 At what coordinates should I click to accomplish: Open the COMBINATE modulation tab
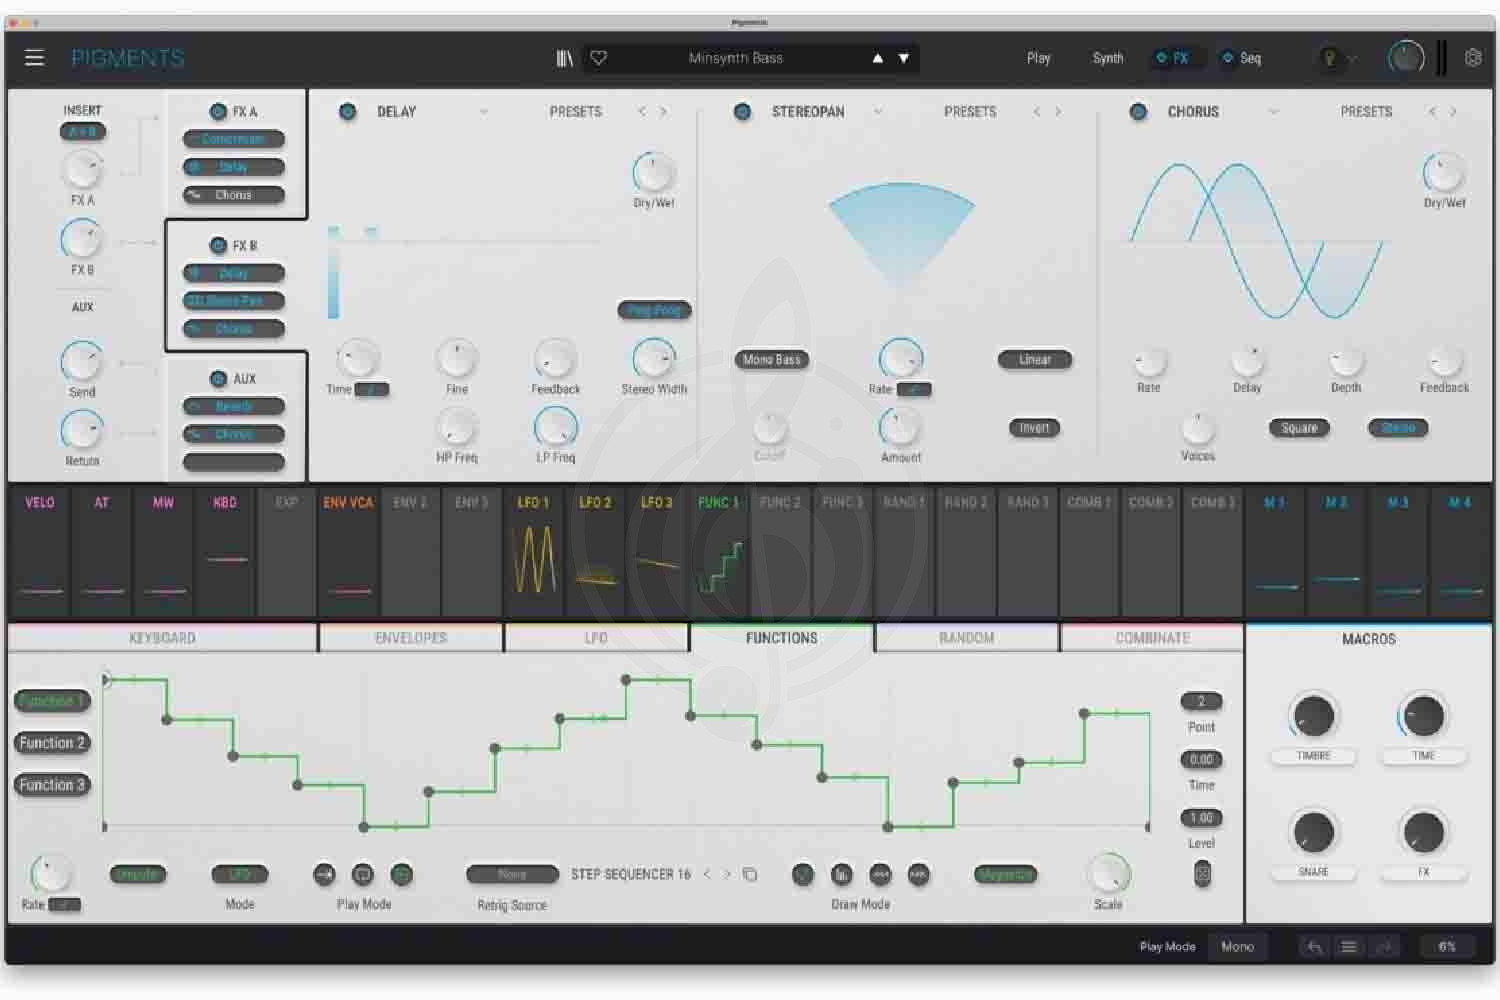point(1152,638)
